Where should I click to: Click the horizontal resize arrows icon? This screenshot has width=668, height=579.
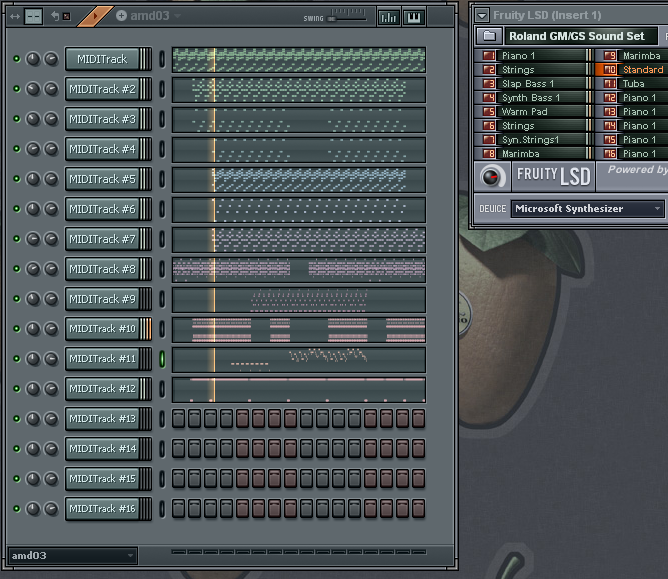(x=15, y=17)
